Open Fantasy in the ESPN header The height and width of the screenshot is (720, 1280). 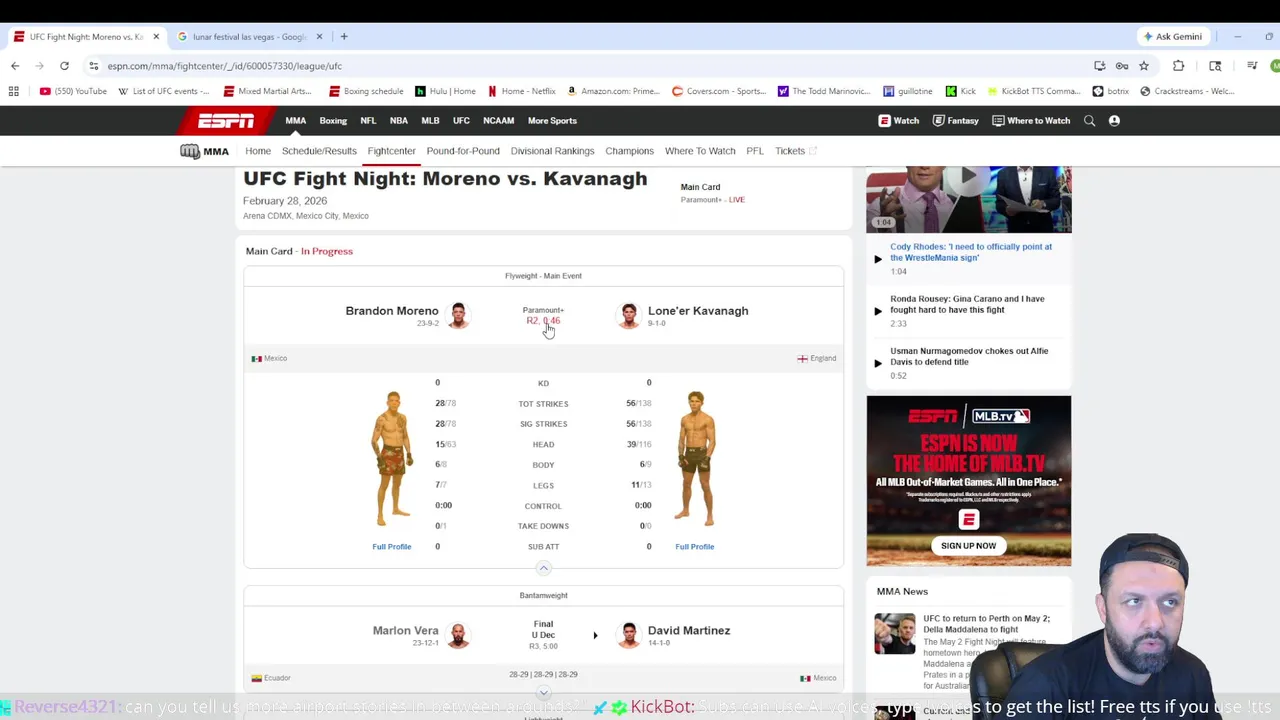(x=955, y=121)
